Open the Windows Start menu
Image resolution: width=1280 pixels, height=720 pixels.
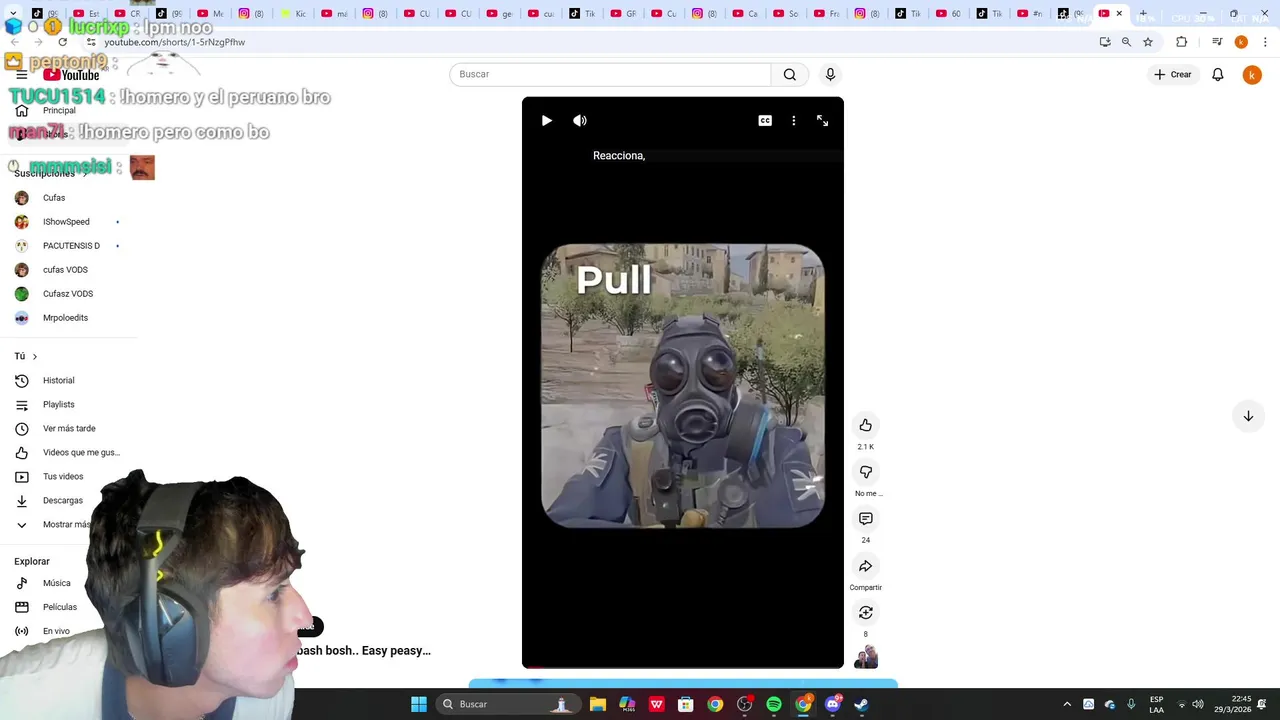click(419, 704)
